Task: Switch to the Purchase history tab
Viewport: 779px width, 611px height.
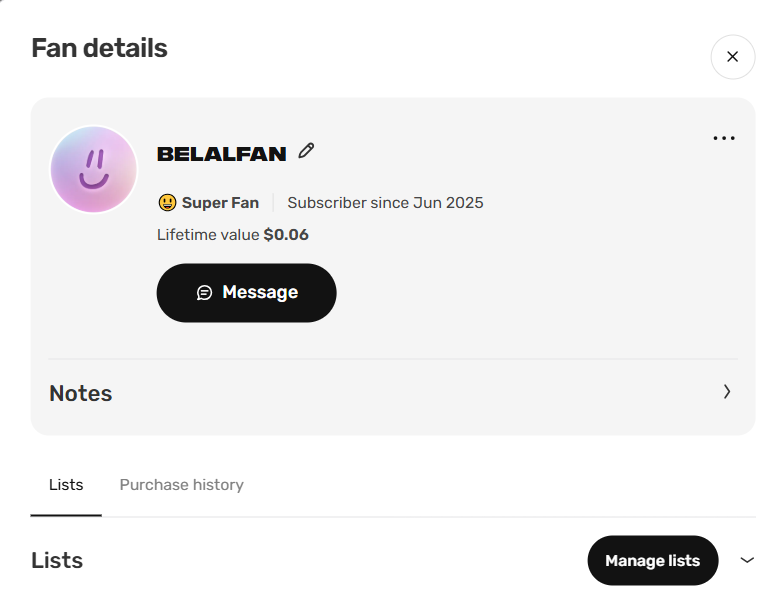Action: point(181,484)
